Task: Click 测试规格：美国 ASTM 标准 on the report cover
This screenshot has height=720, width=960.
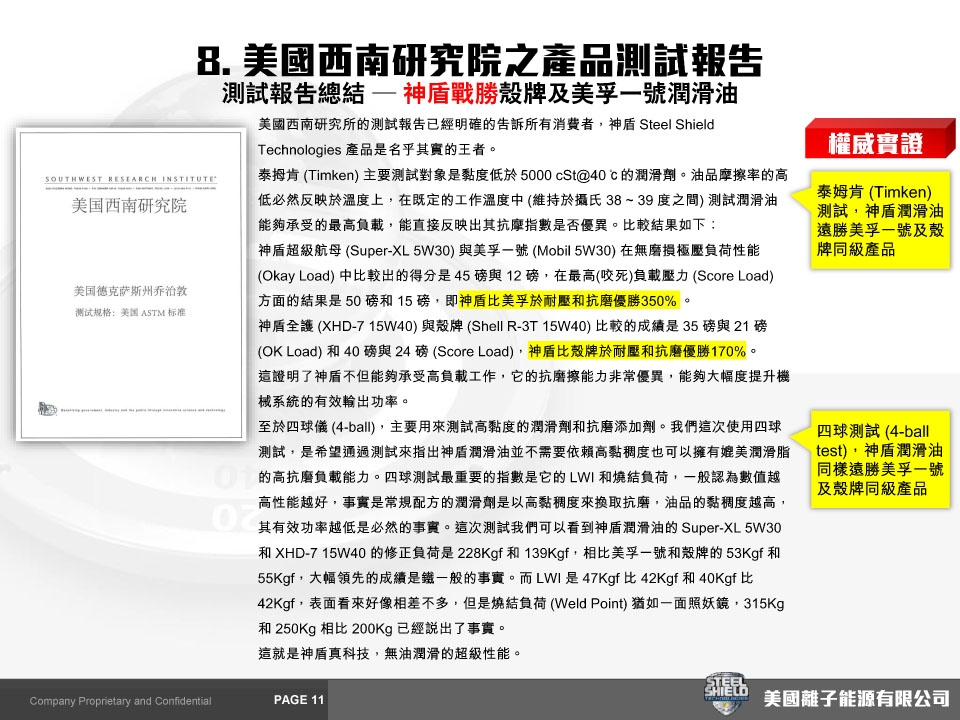Action: pyautogui.click(x=130, y=313)
